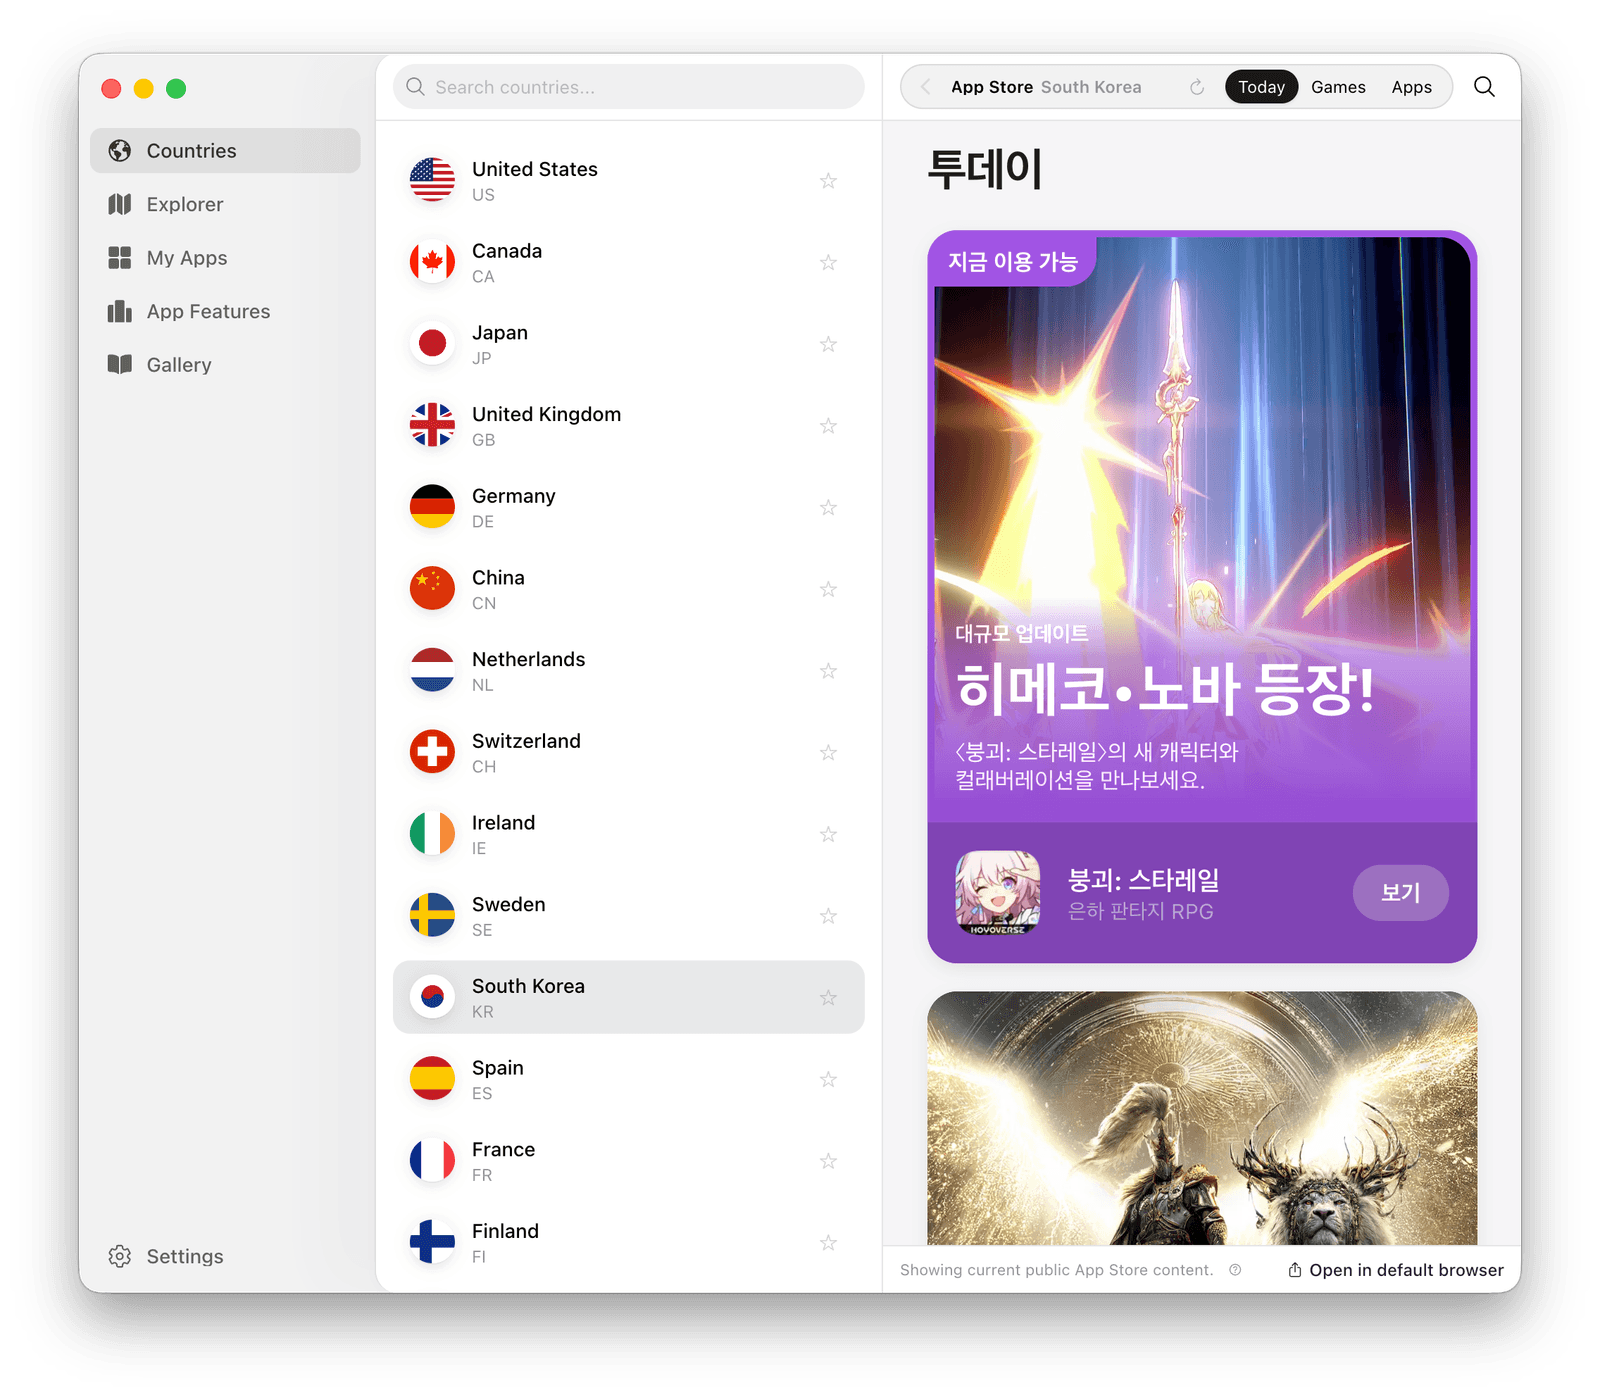Click the Spain flag icon
Image resolution: width=1600 pixels, height=1397 pixels.
[432, 1078]
